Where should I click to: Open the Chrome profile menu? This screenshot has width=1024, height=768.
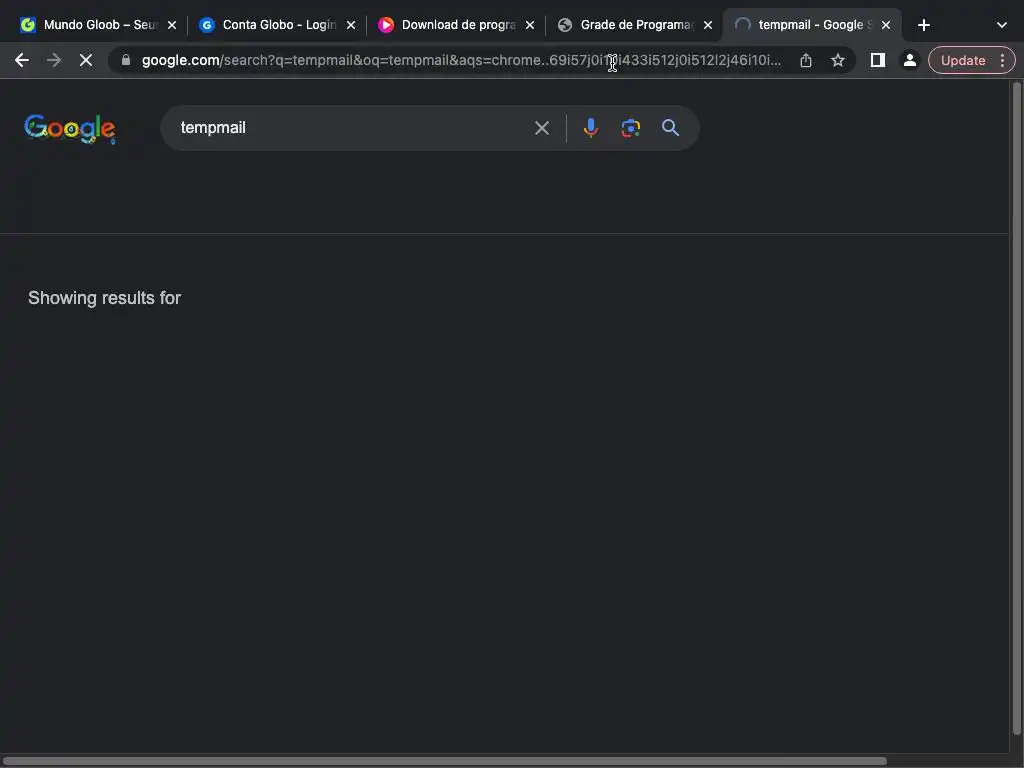909,60
